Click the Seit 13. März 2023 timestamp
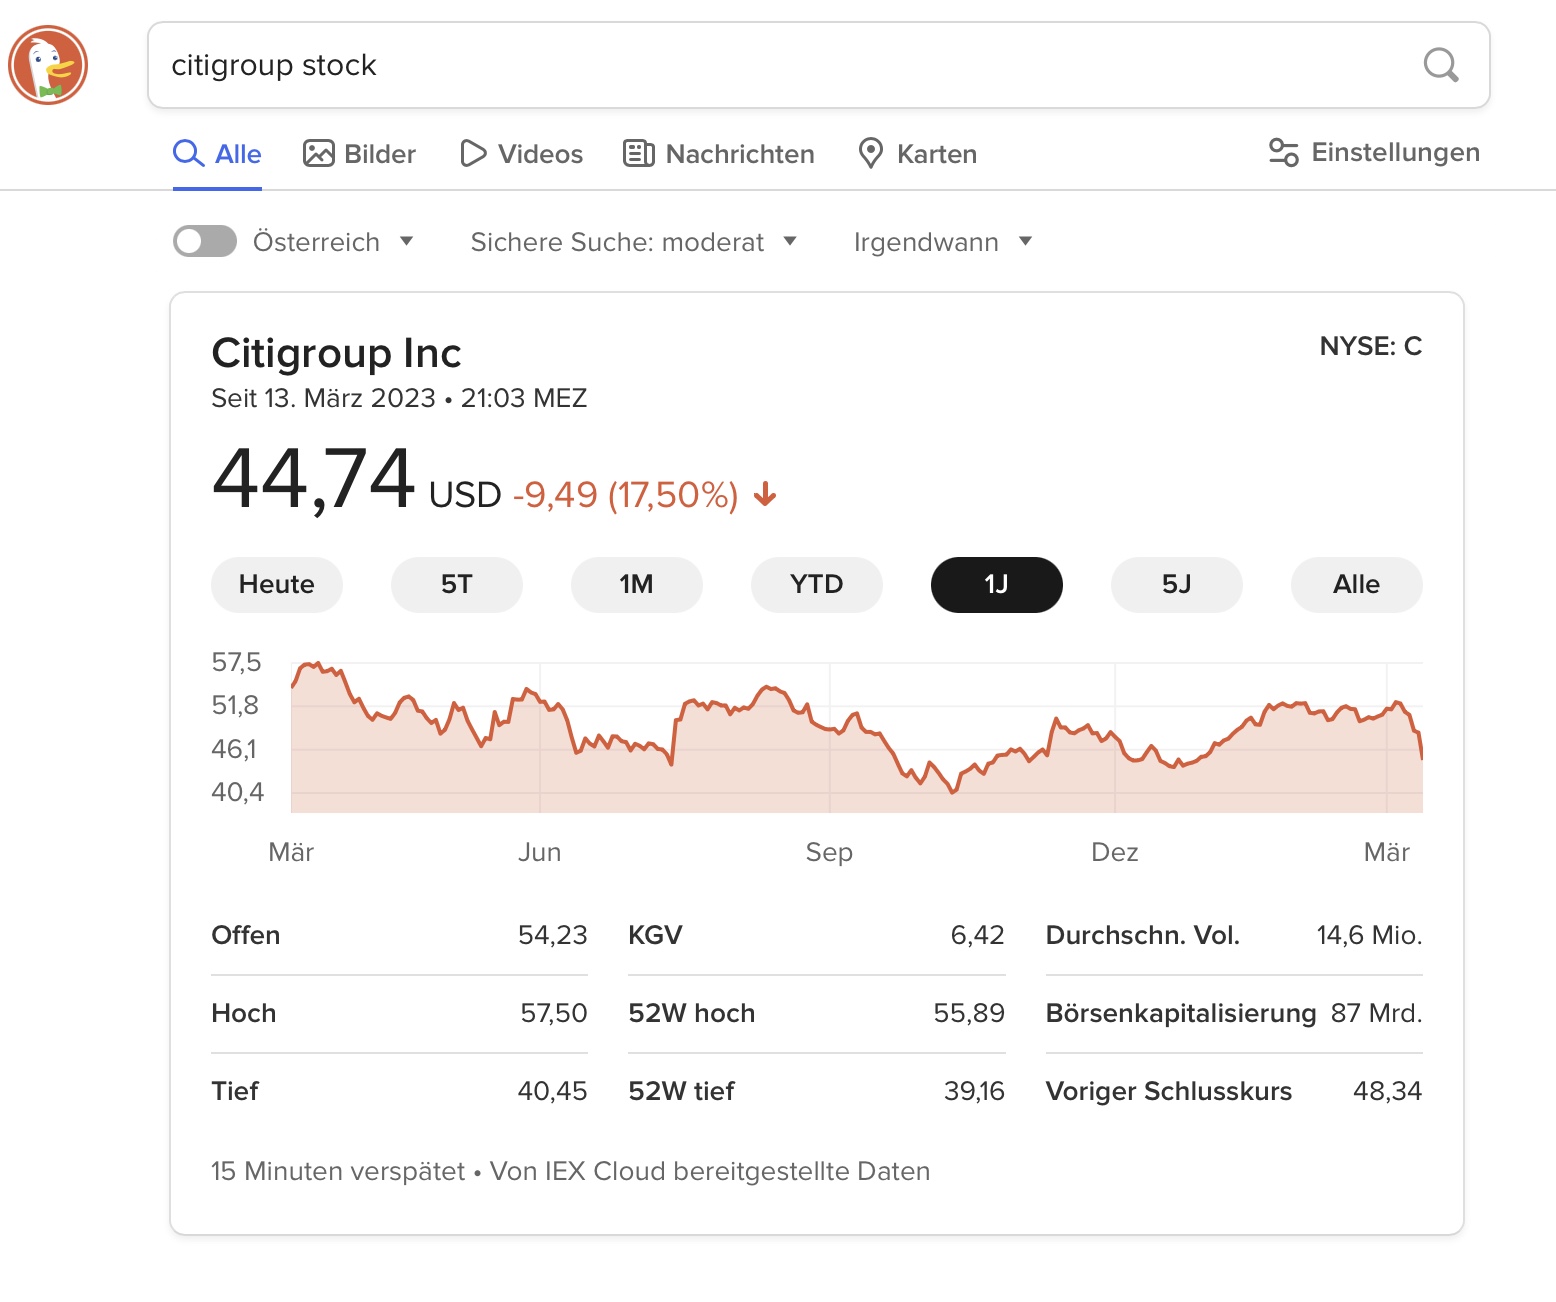The width and height of the screenshot is (1556, 1302). (x=399, y=398)
